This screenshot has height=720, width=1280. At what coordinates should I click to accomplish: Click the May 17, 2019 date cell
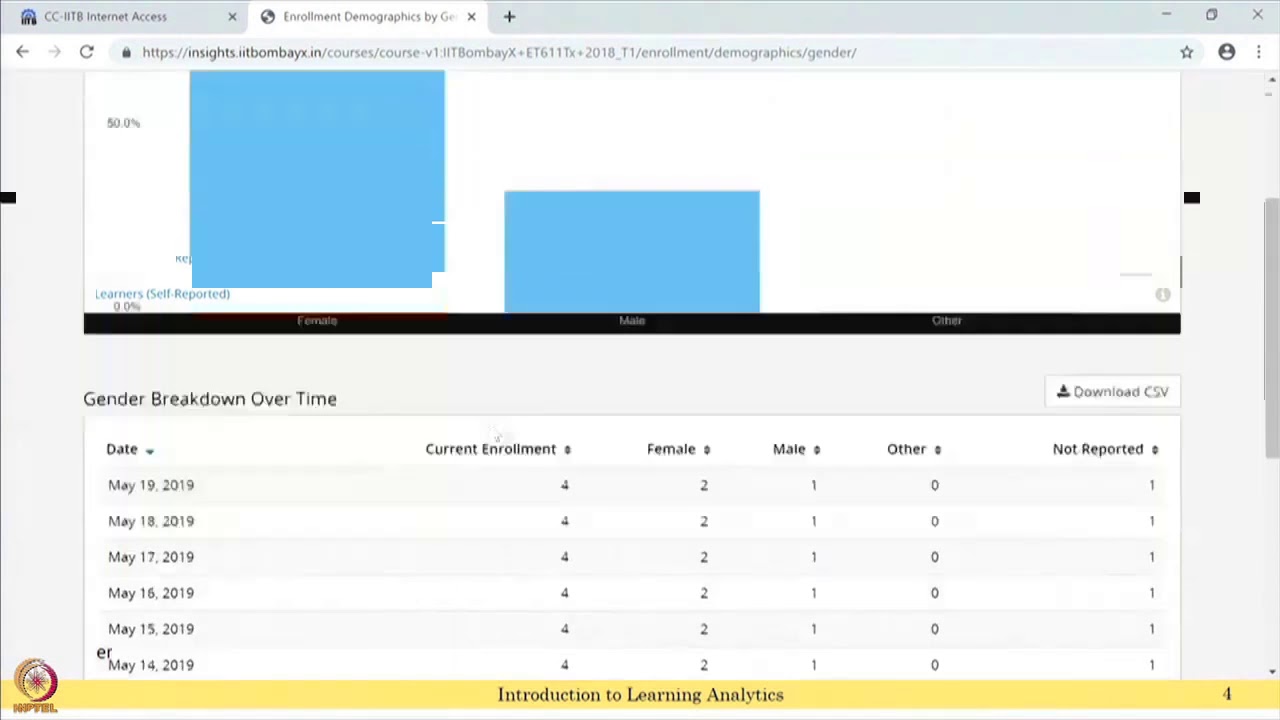click(151, 557)
